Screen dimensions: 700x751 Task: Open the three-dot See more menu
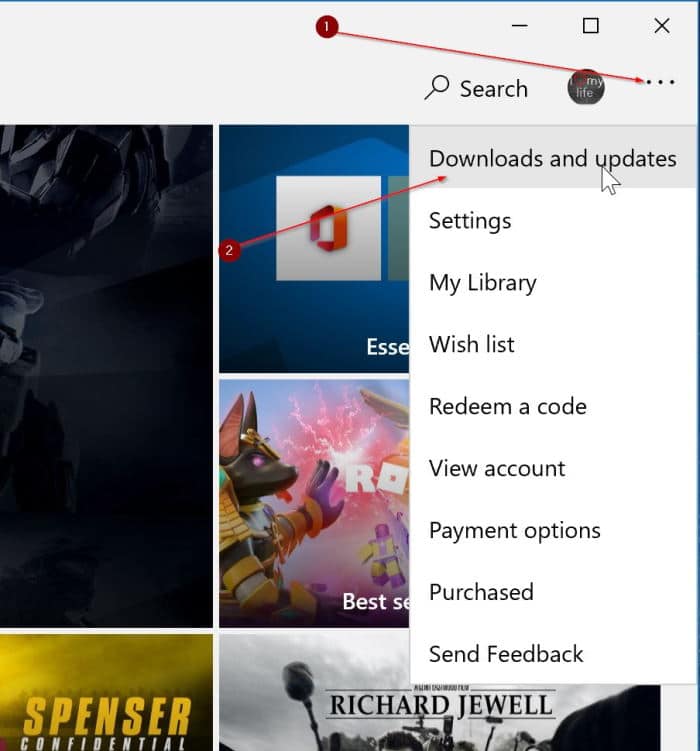click(660, 82)
